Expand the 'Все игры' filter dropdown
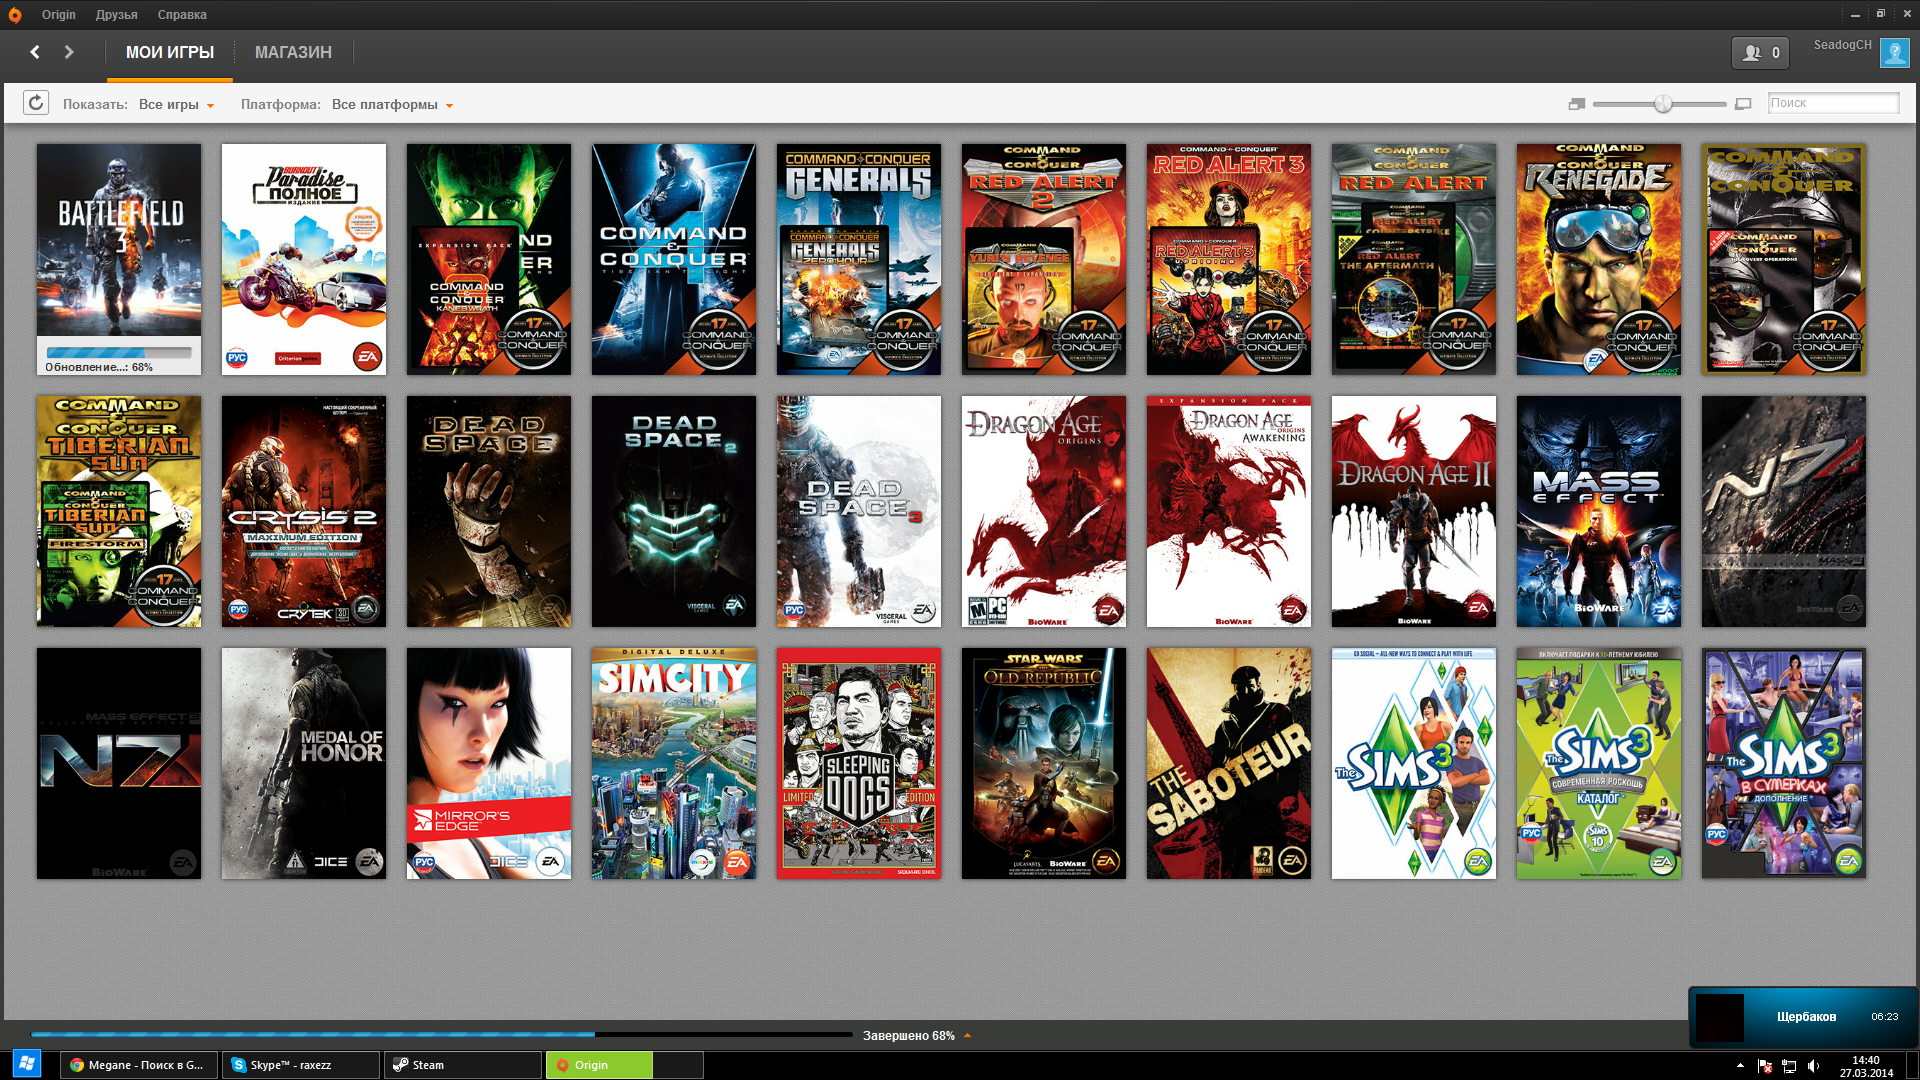 177,105
